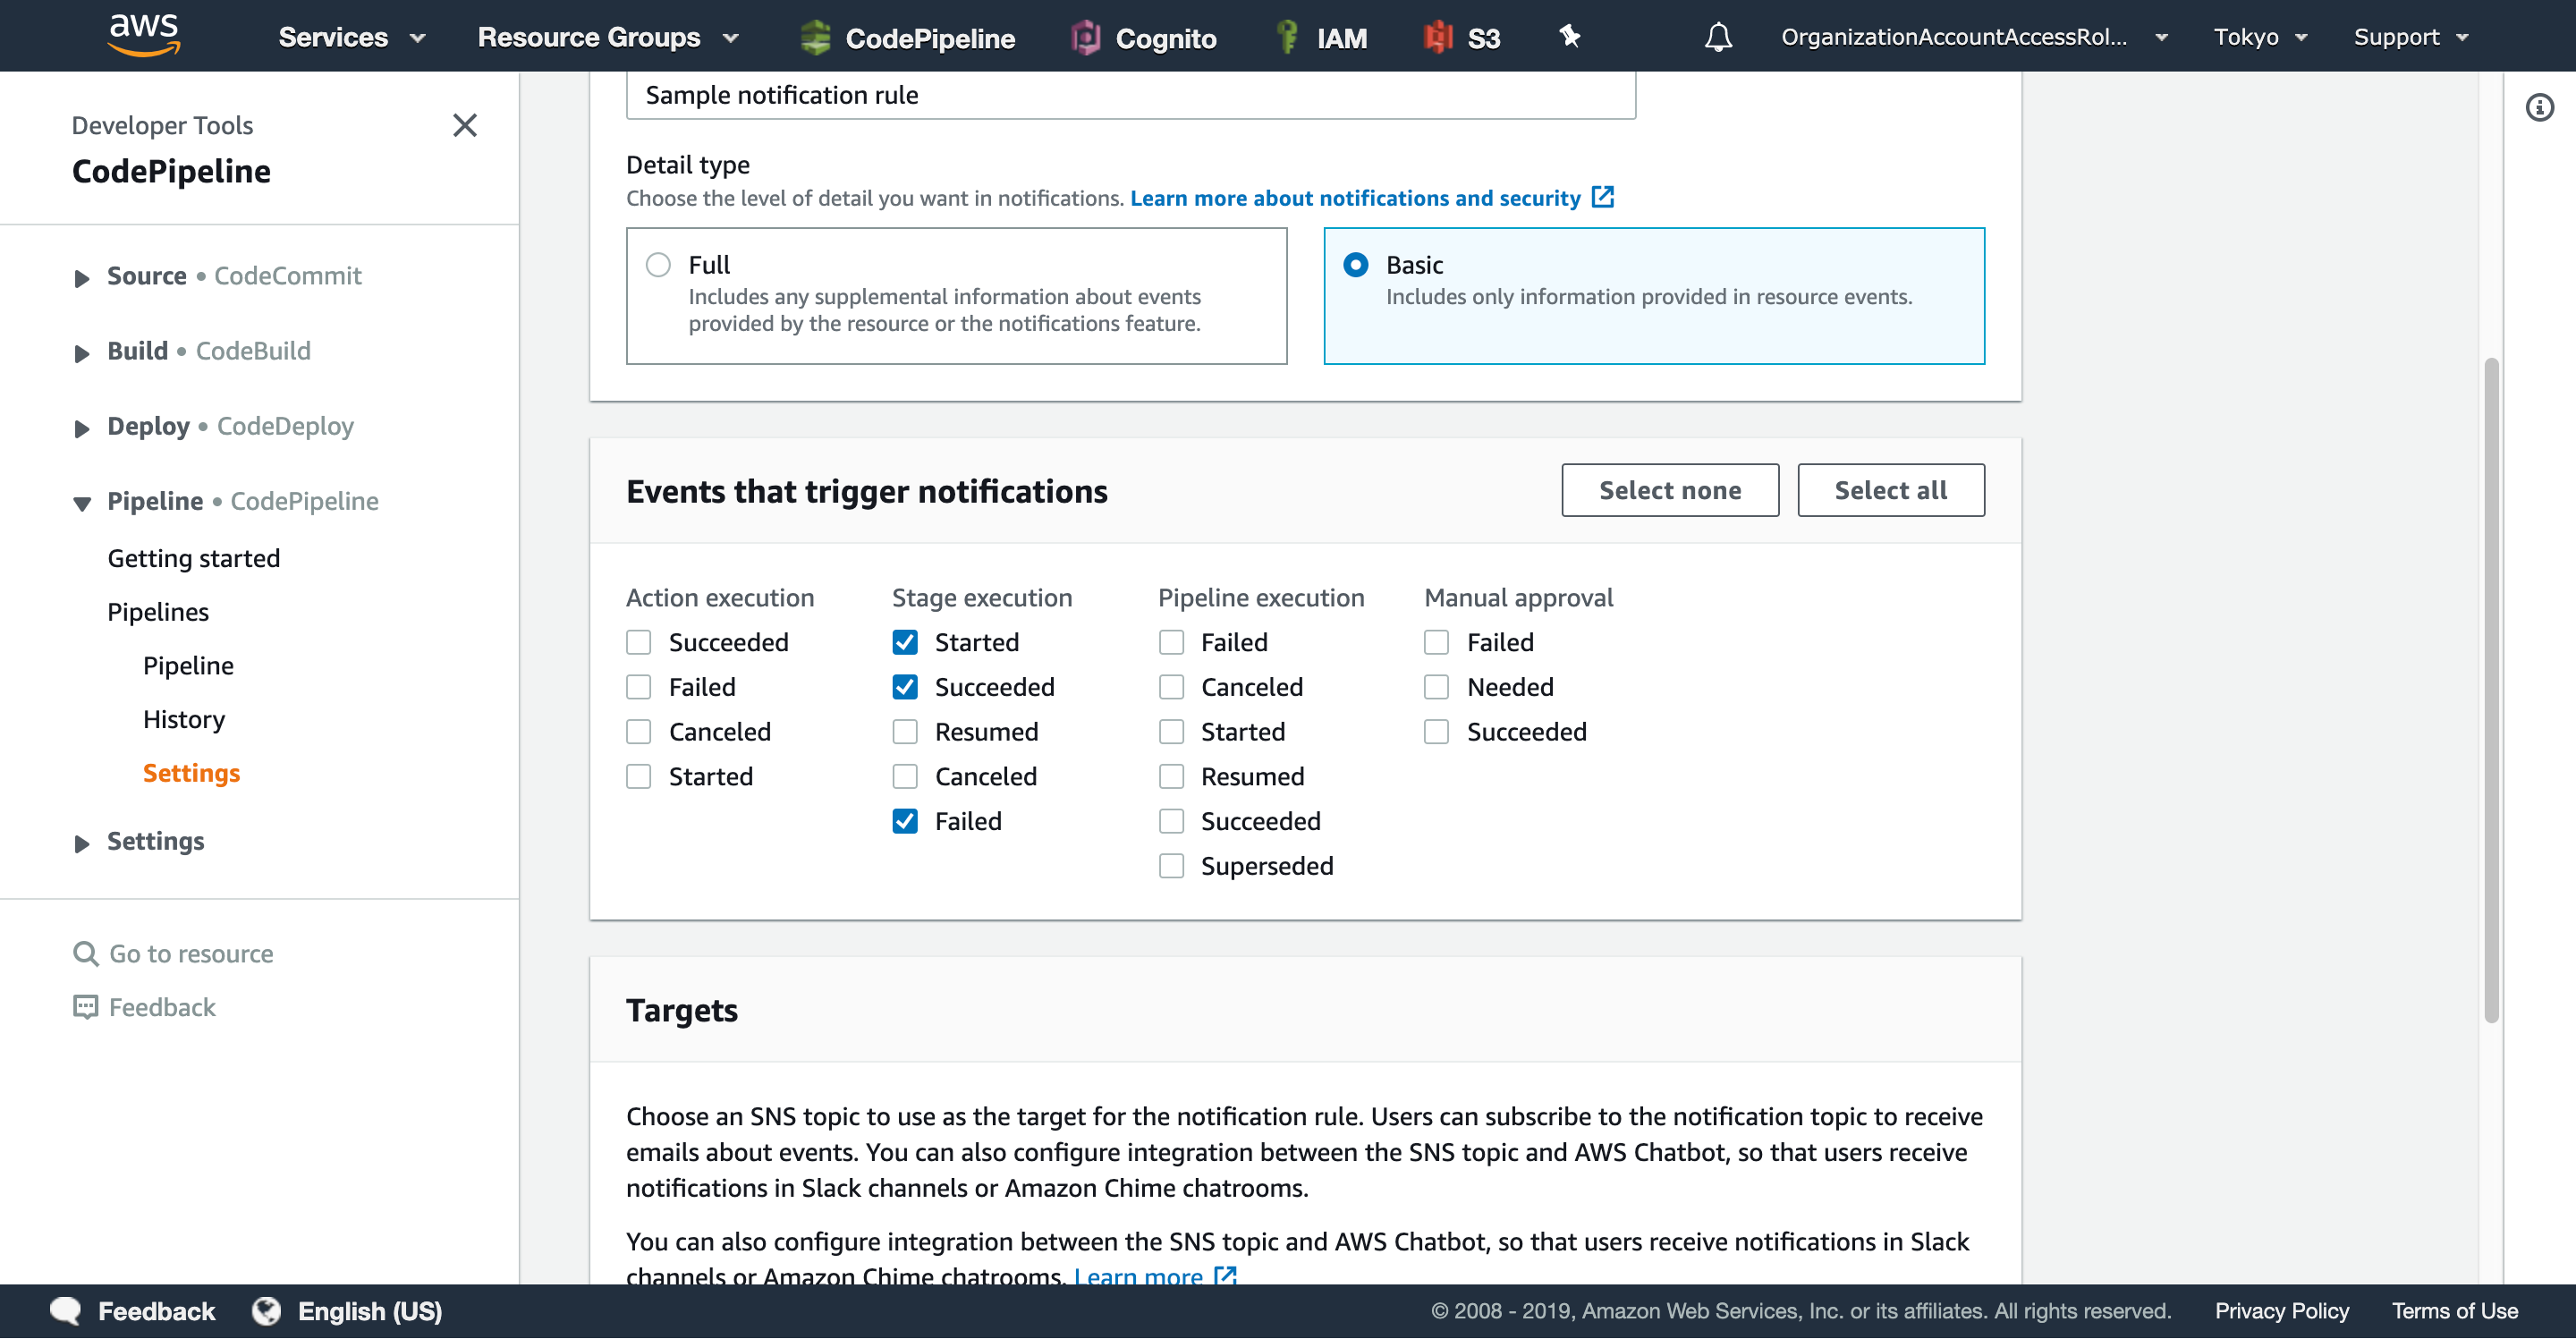Open the S3 service shortcut

pyautogui.click(x=1462, y=37)
